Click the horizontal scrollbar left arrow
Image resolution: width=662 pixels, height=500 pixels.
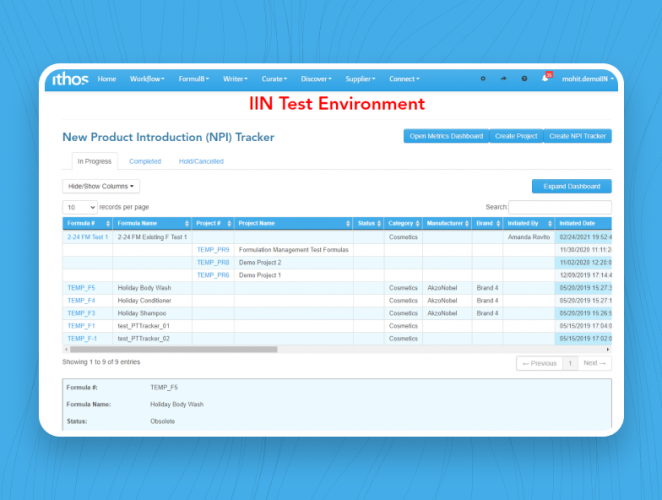[66, 350]
